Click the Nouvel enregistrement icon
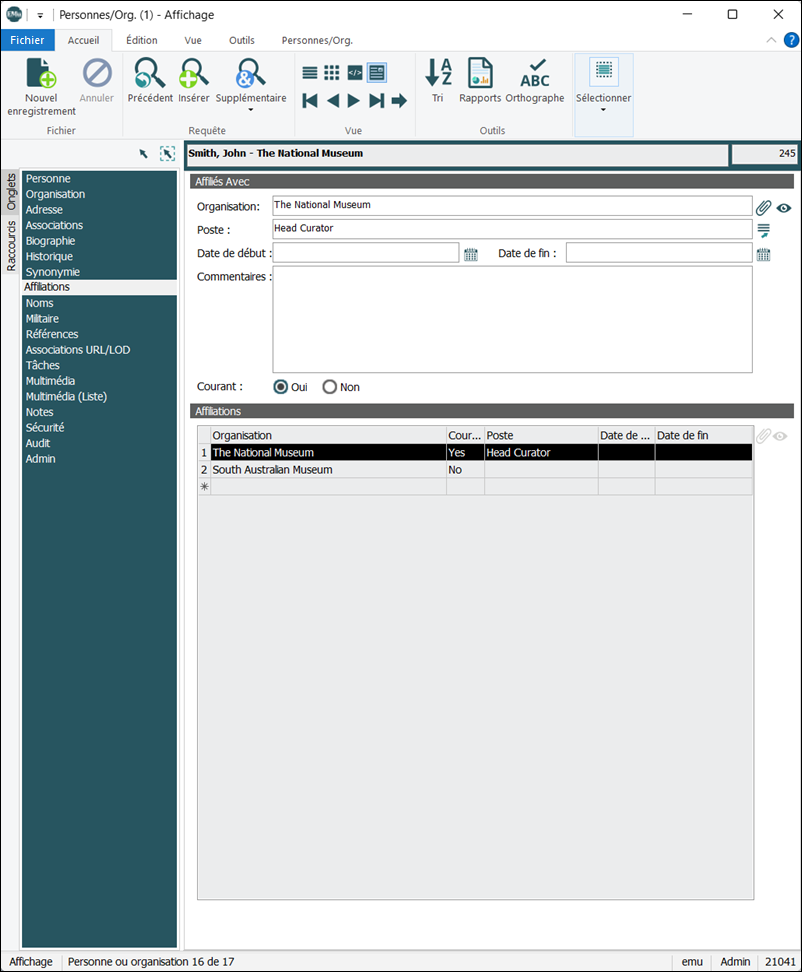This screenshot has width=802, height=972. point(41,73)
